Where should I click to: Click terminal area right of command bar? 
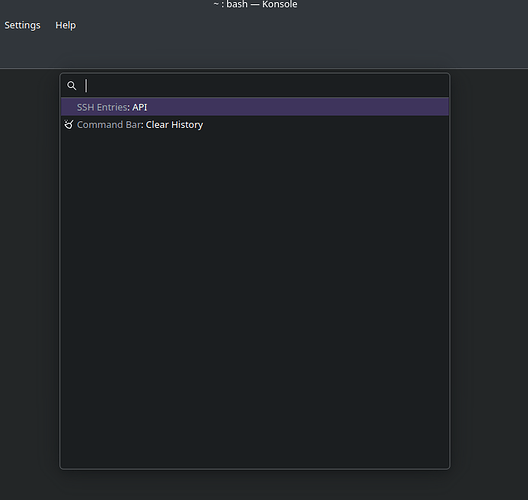click(489, 269)
